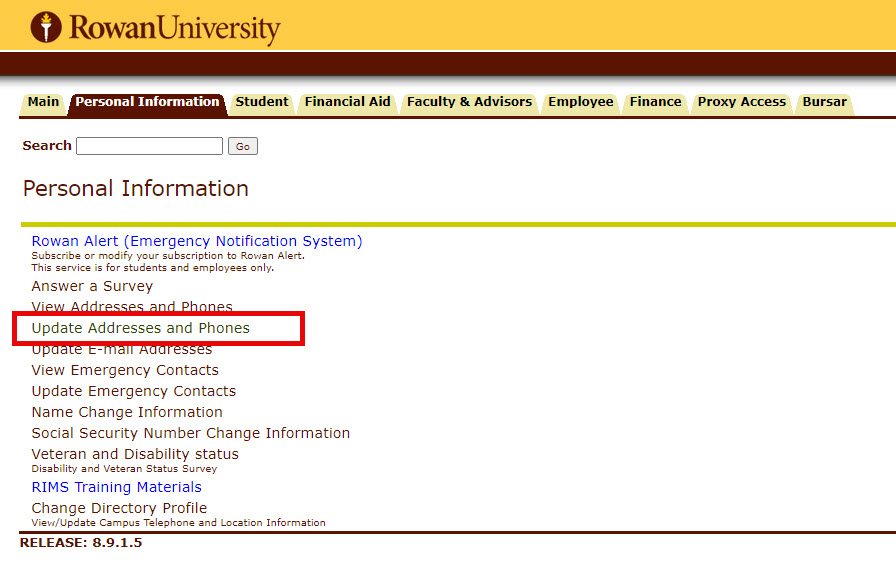Switch to the Finance tab
This screenshot has width=896, height=563.
655,102
